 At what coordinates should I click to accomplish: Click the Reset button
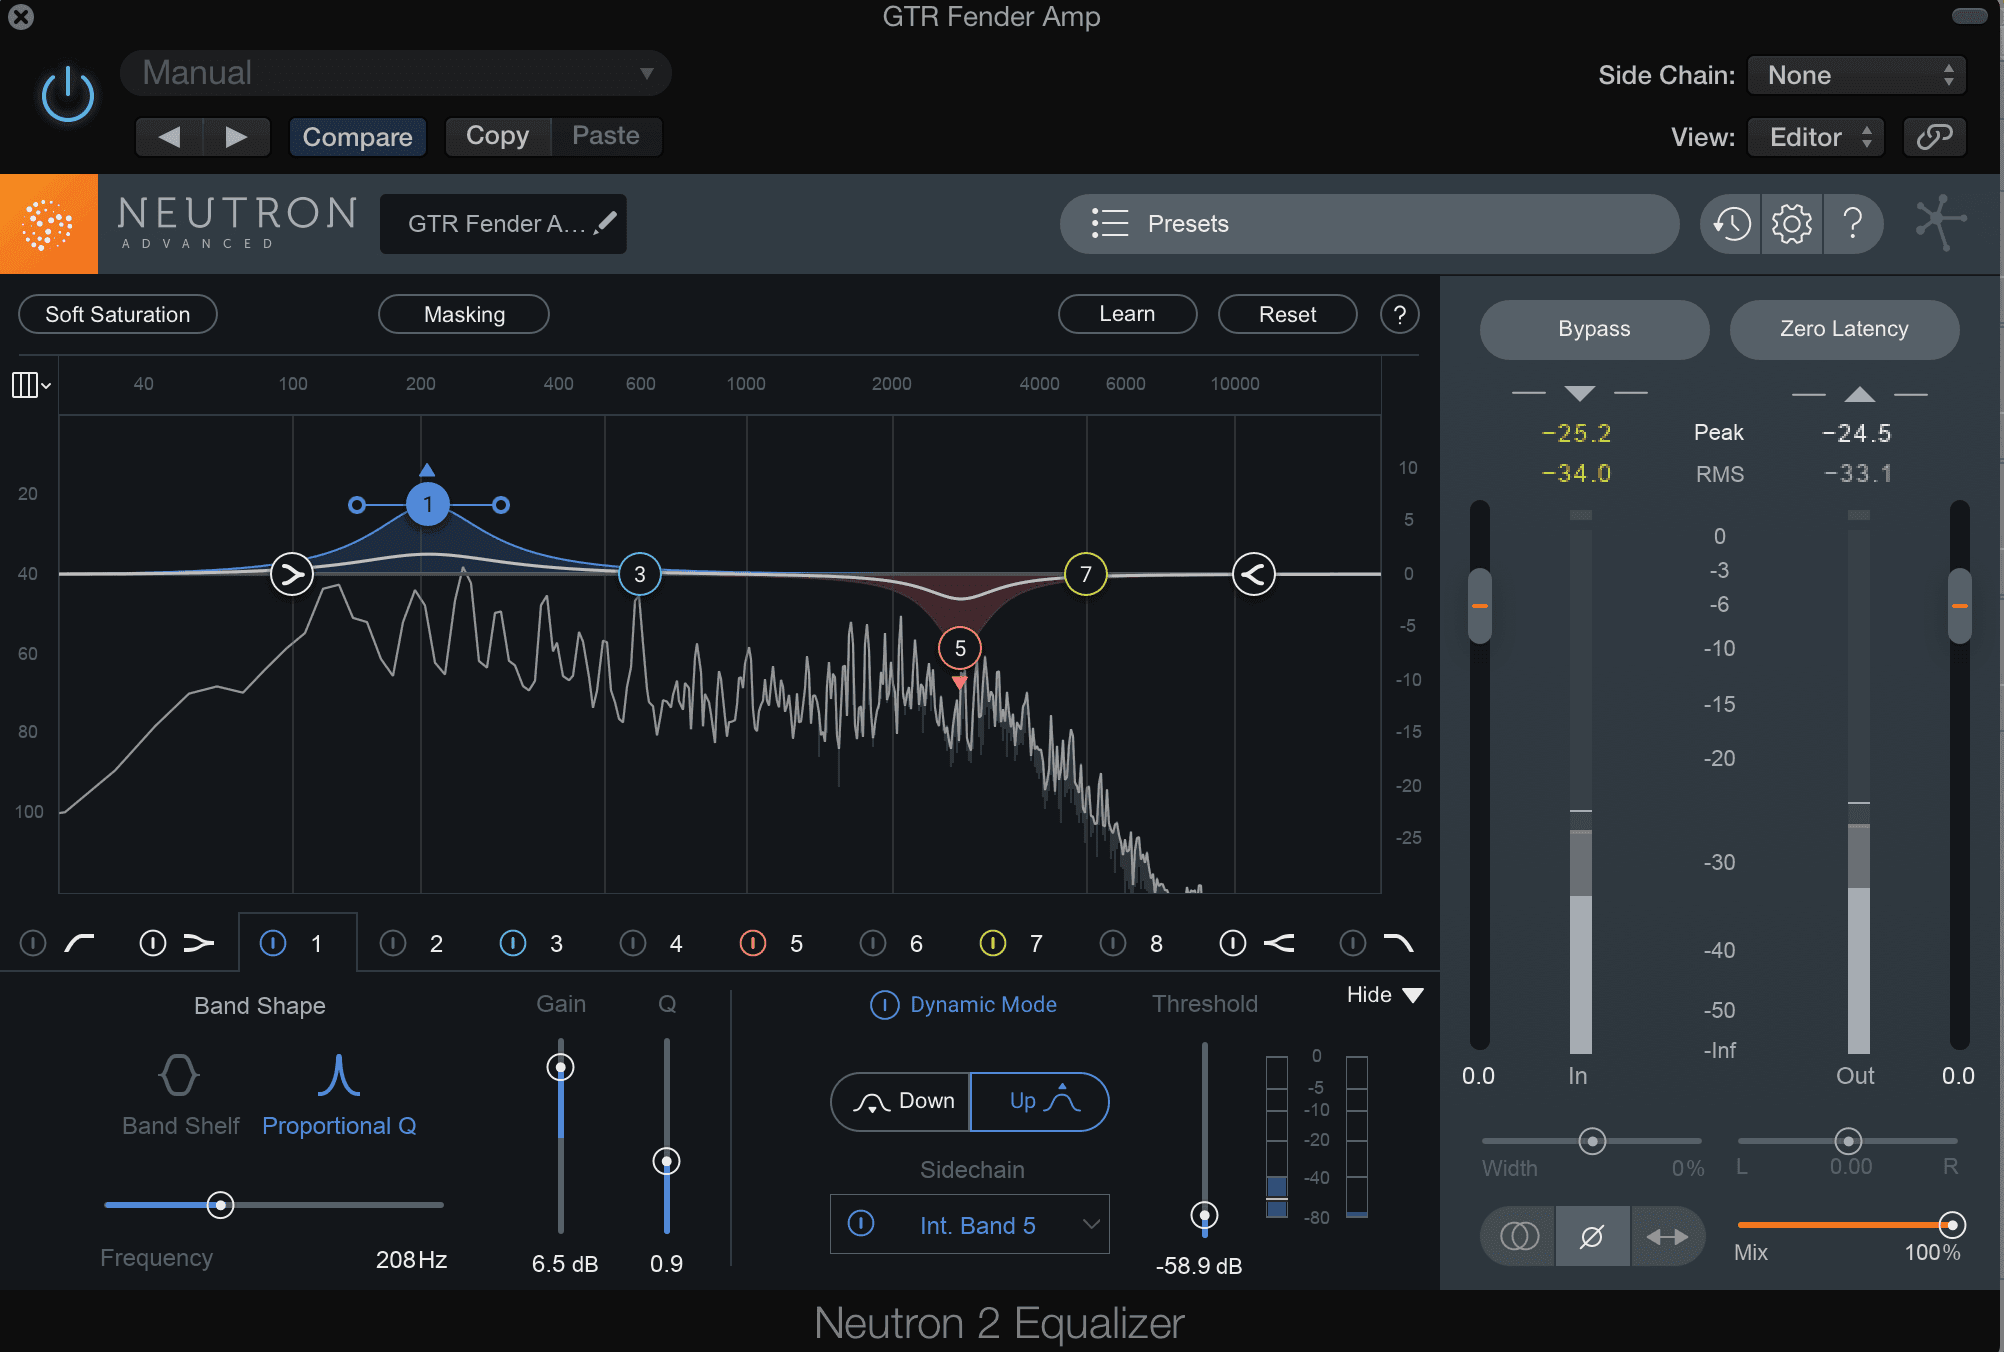pyautogui.click(x=1287, y=314)
